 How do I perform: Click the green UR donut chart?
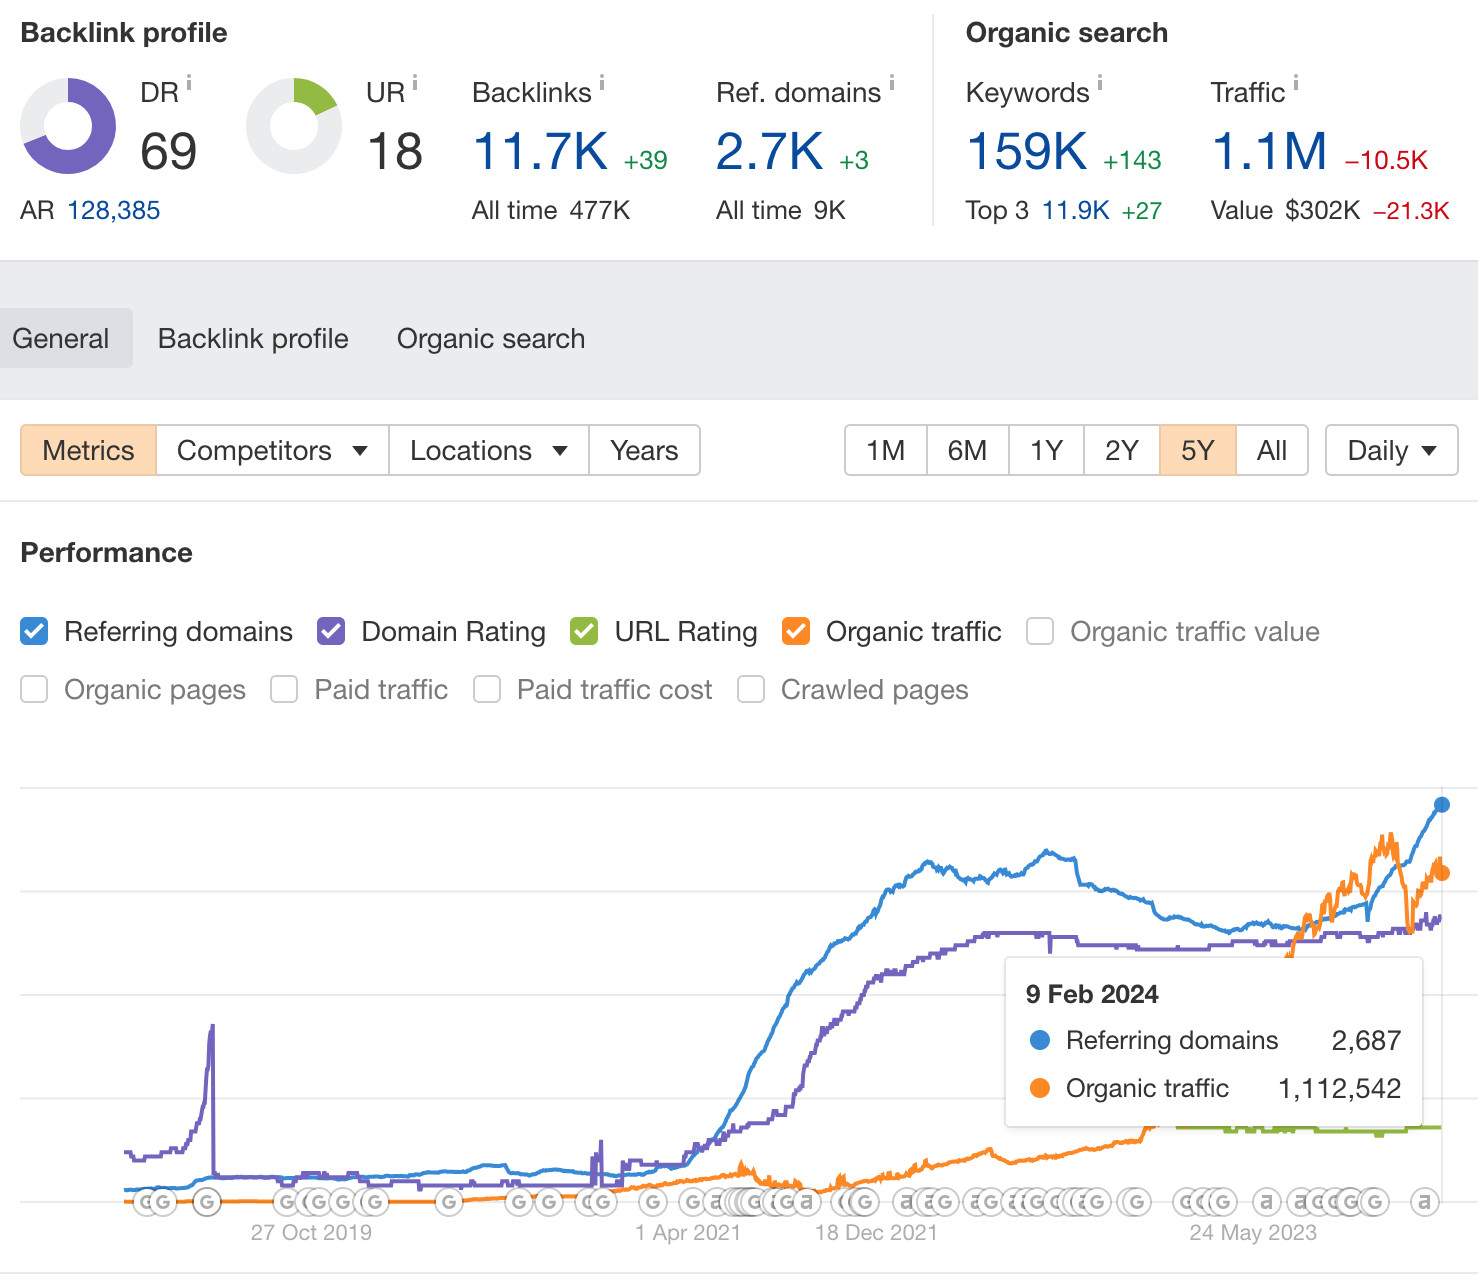tap(294, 126)
